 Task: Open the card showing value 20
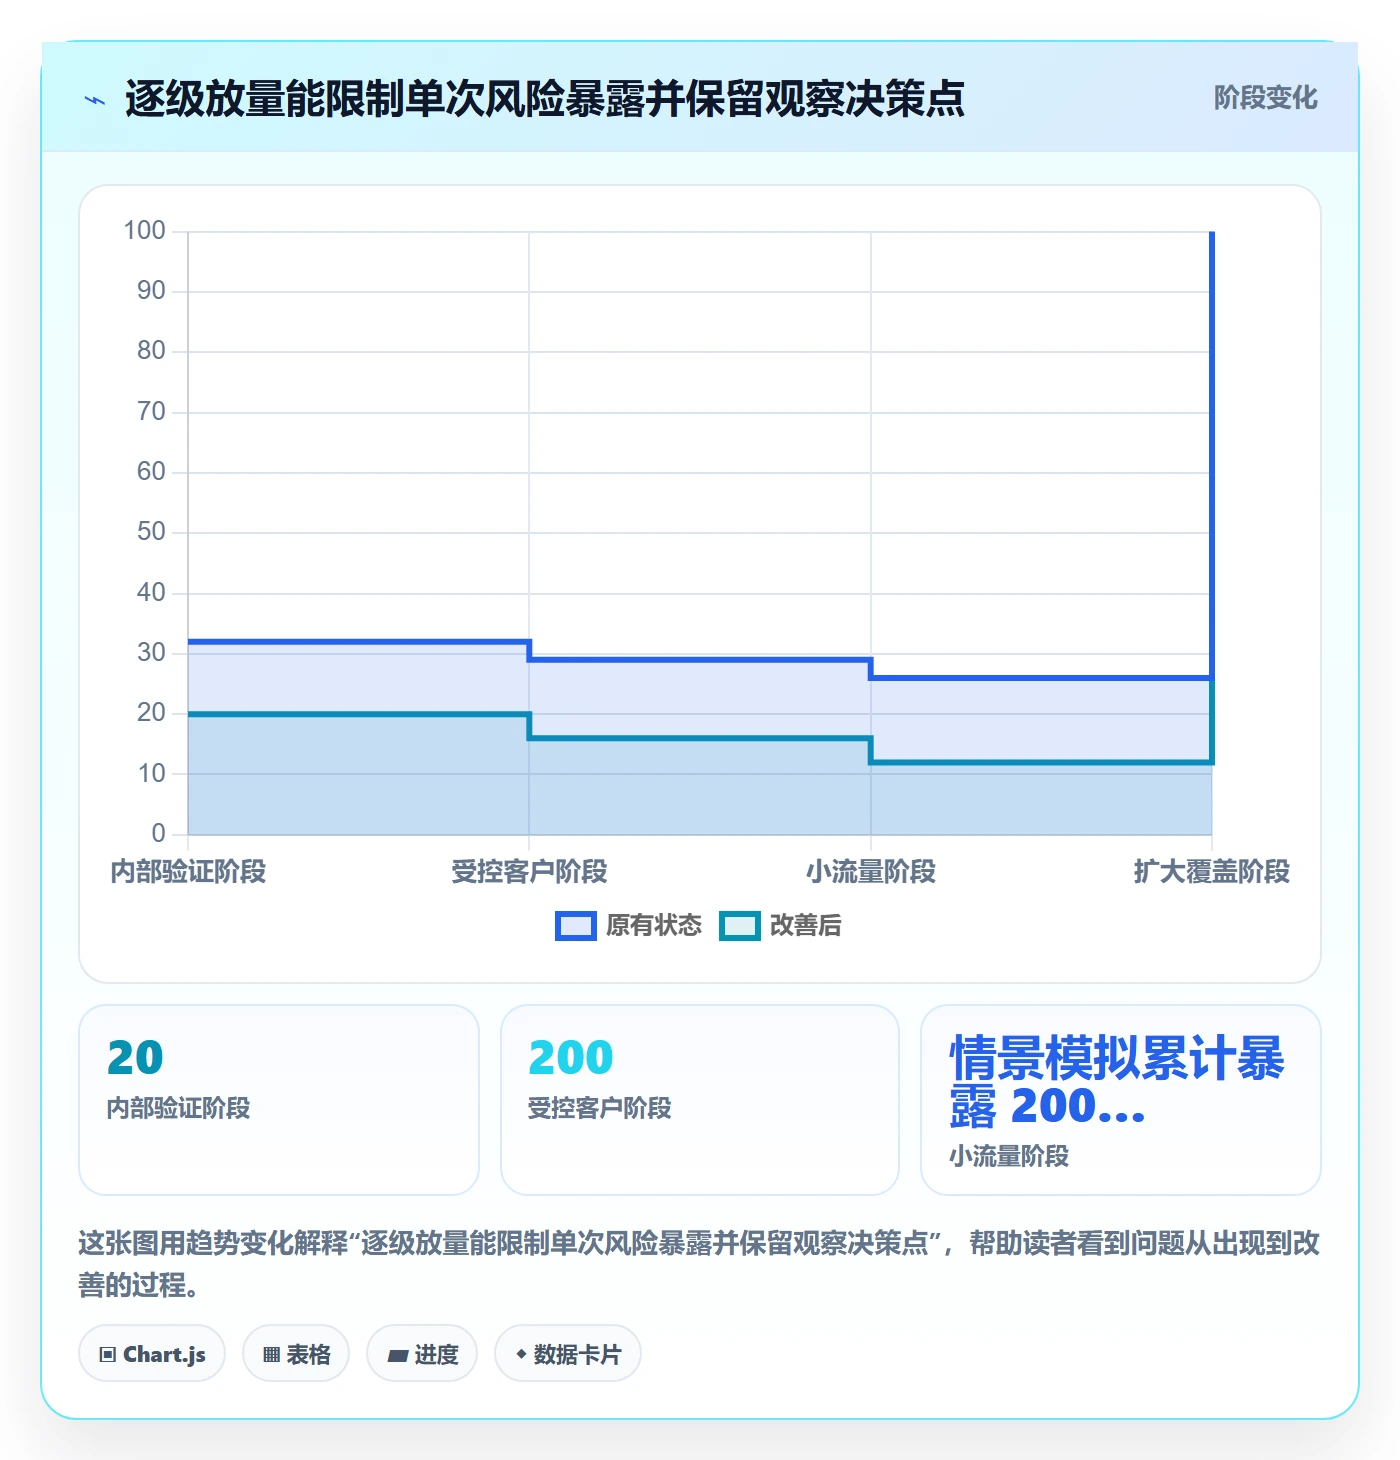tap(279, 1100)
